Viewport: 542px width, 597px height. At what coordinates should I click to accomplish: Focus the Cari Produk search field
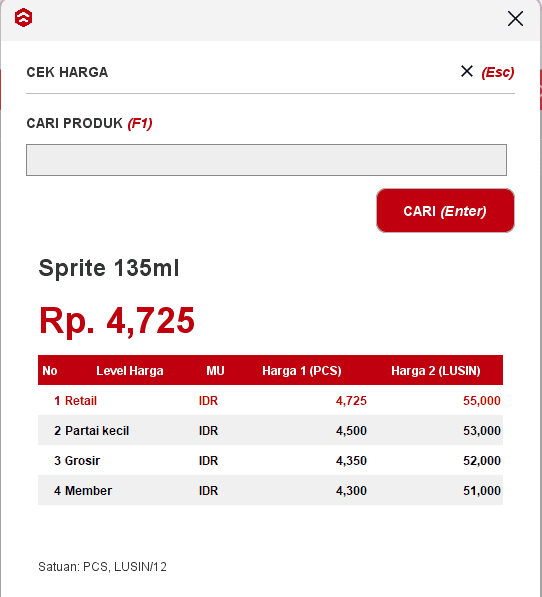click(x=266, y=160)
